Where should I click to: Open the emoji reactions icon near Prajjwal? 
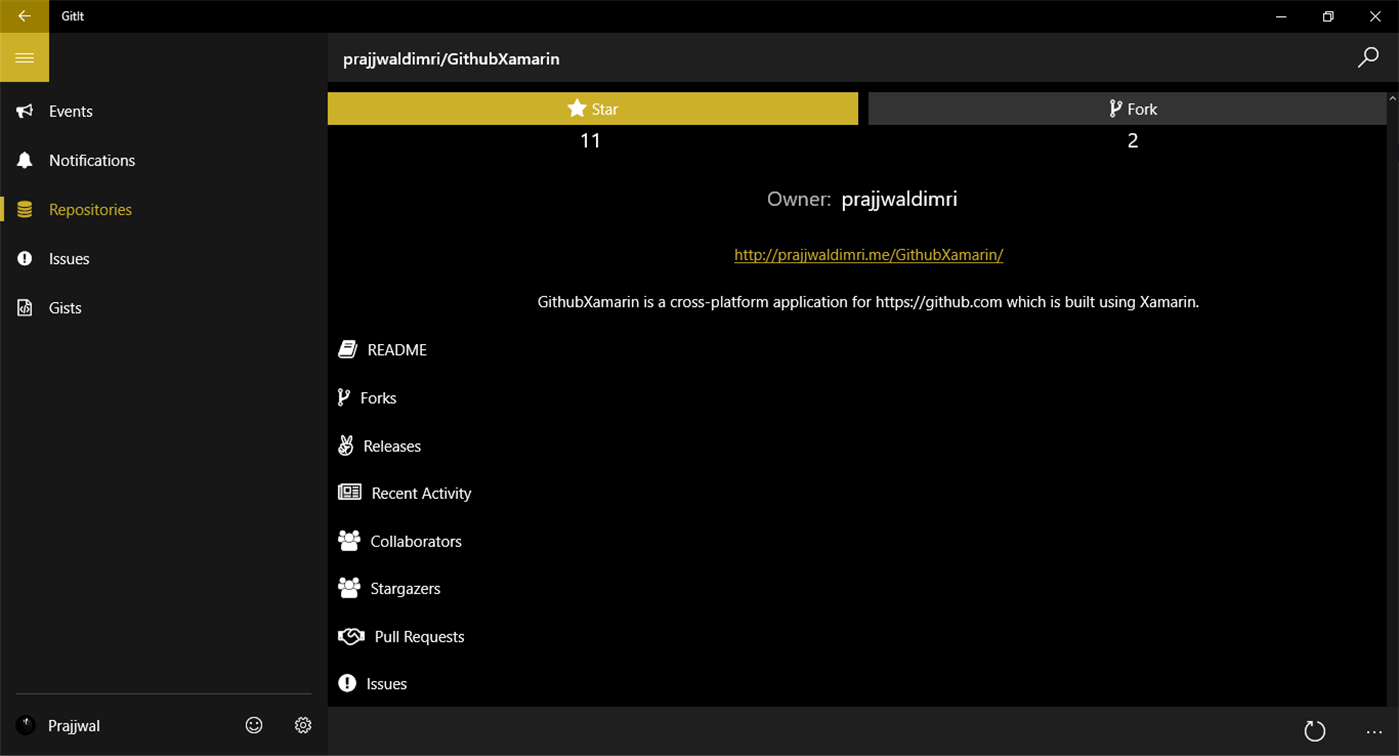point(253,725)
